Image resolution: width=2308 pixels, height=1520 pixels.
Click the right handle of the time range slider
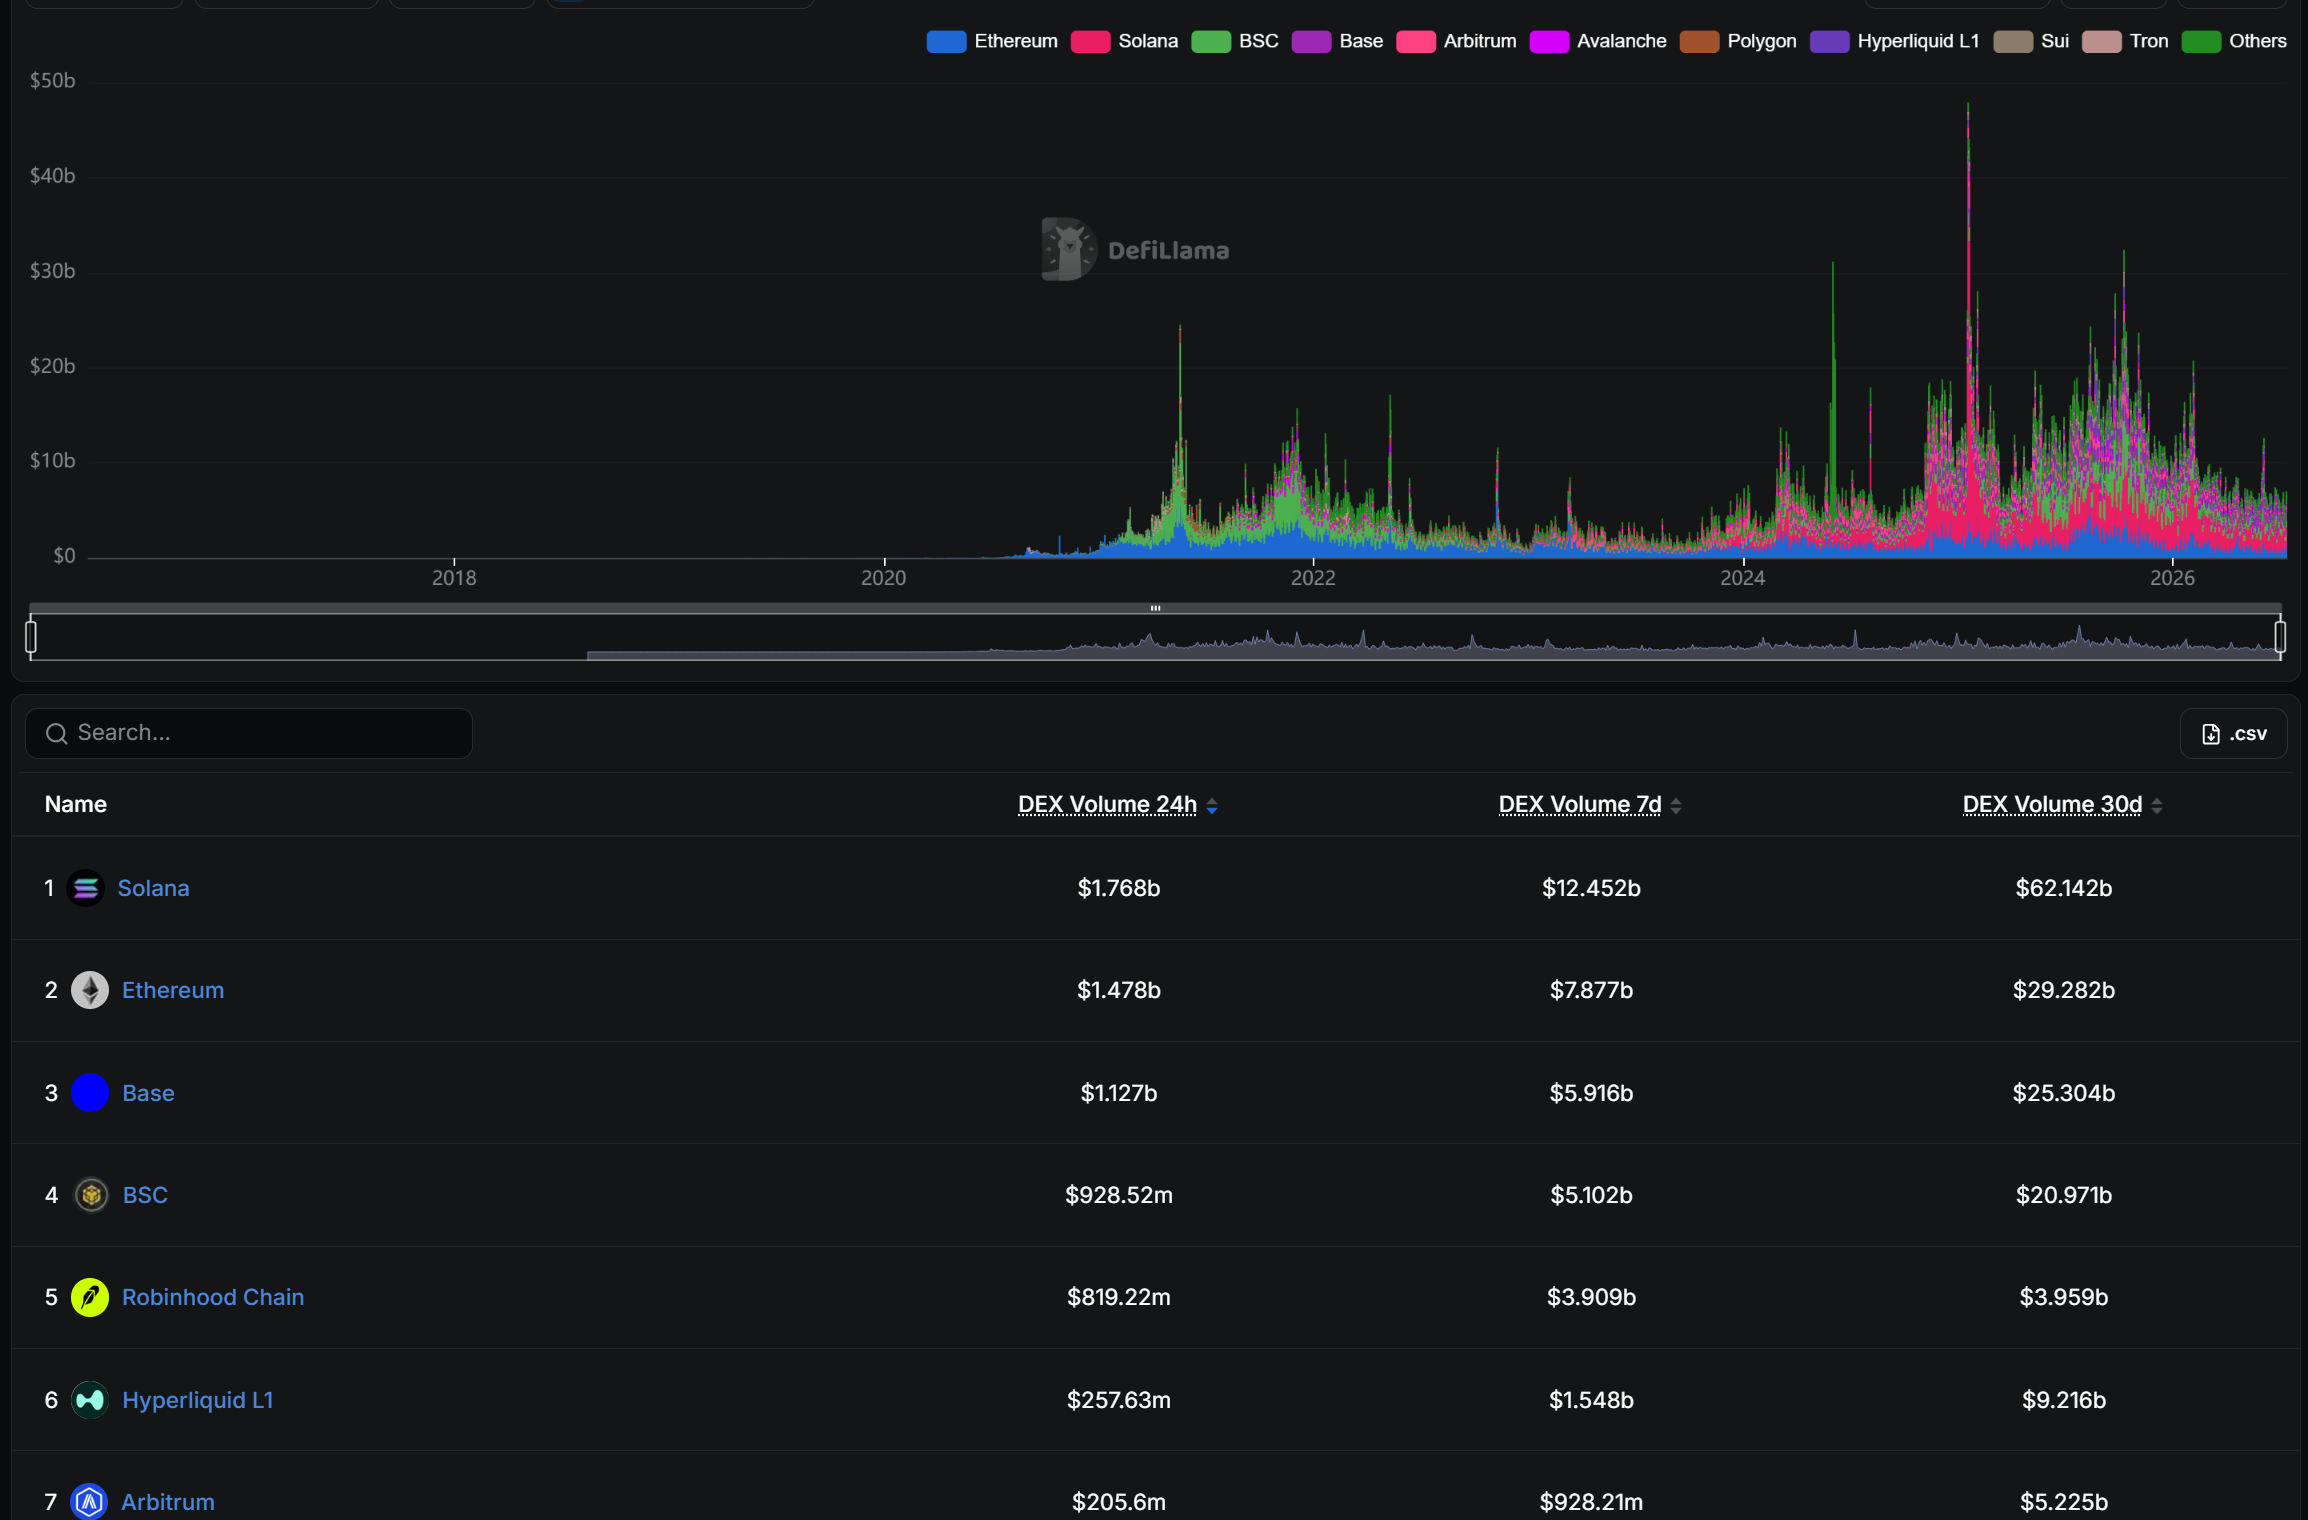click(2280, 637)
